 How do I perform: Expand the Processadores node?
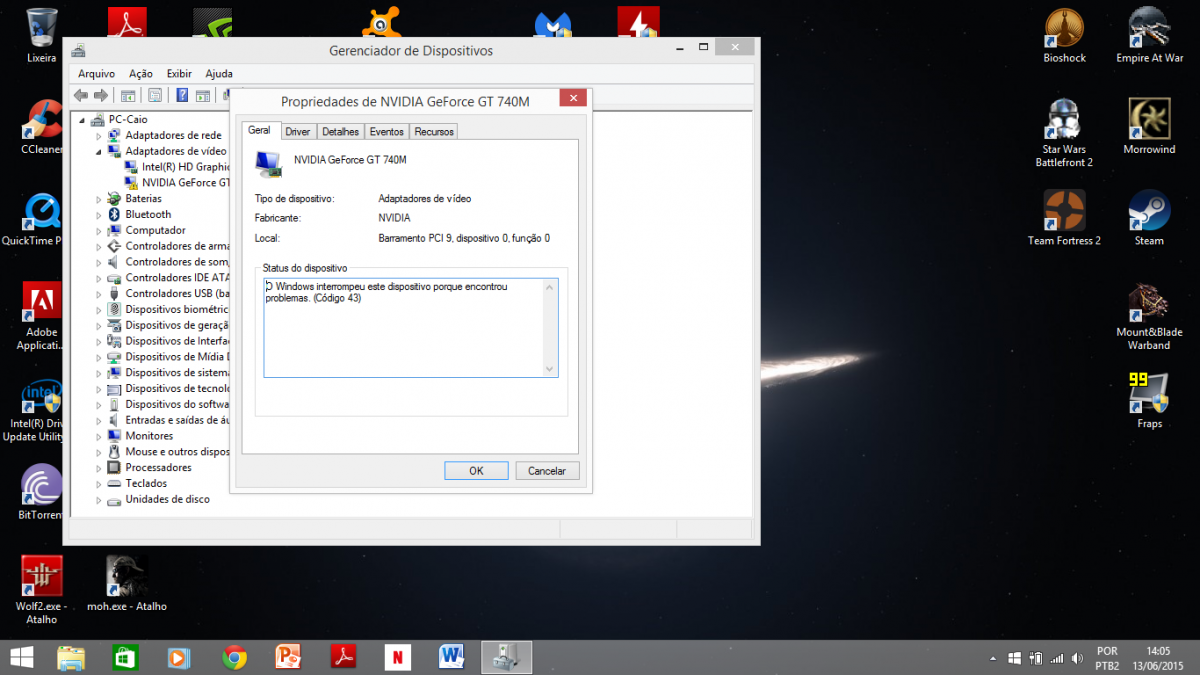(x=99, y=467)
